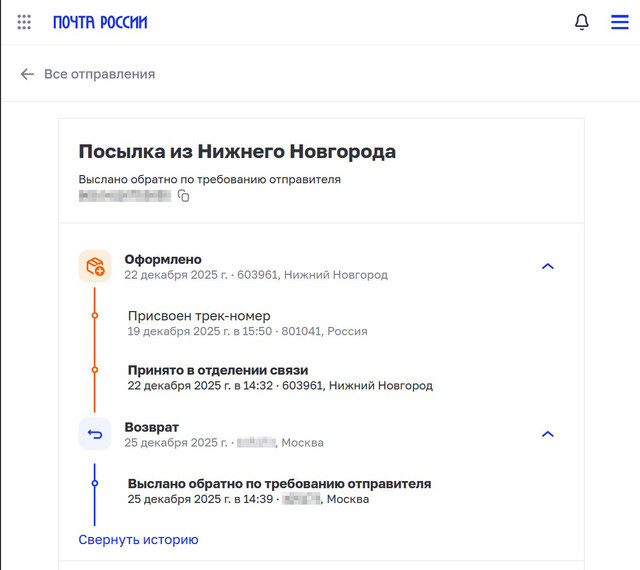Click the Посылка из Нижнего Новгорода title
This screenshot has width=640, height=570.
coord(237,152)
